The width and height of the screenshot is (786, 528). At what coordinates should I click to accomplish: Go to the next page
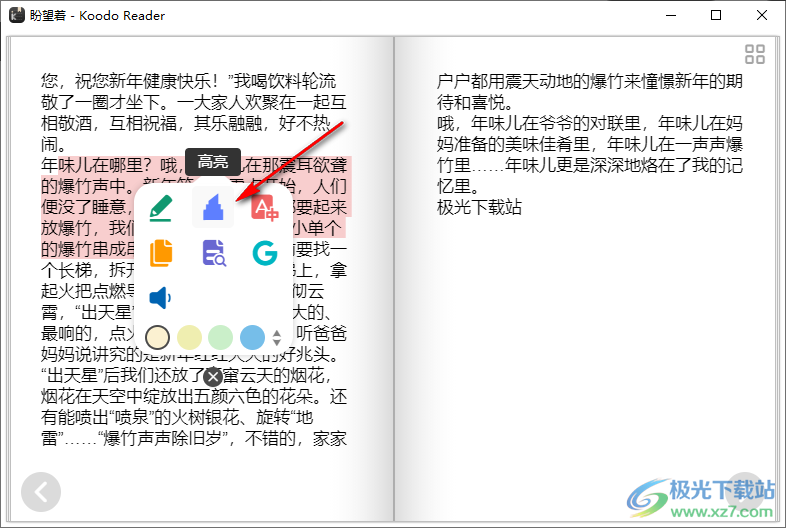coord(745,492)
